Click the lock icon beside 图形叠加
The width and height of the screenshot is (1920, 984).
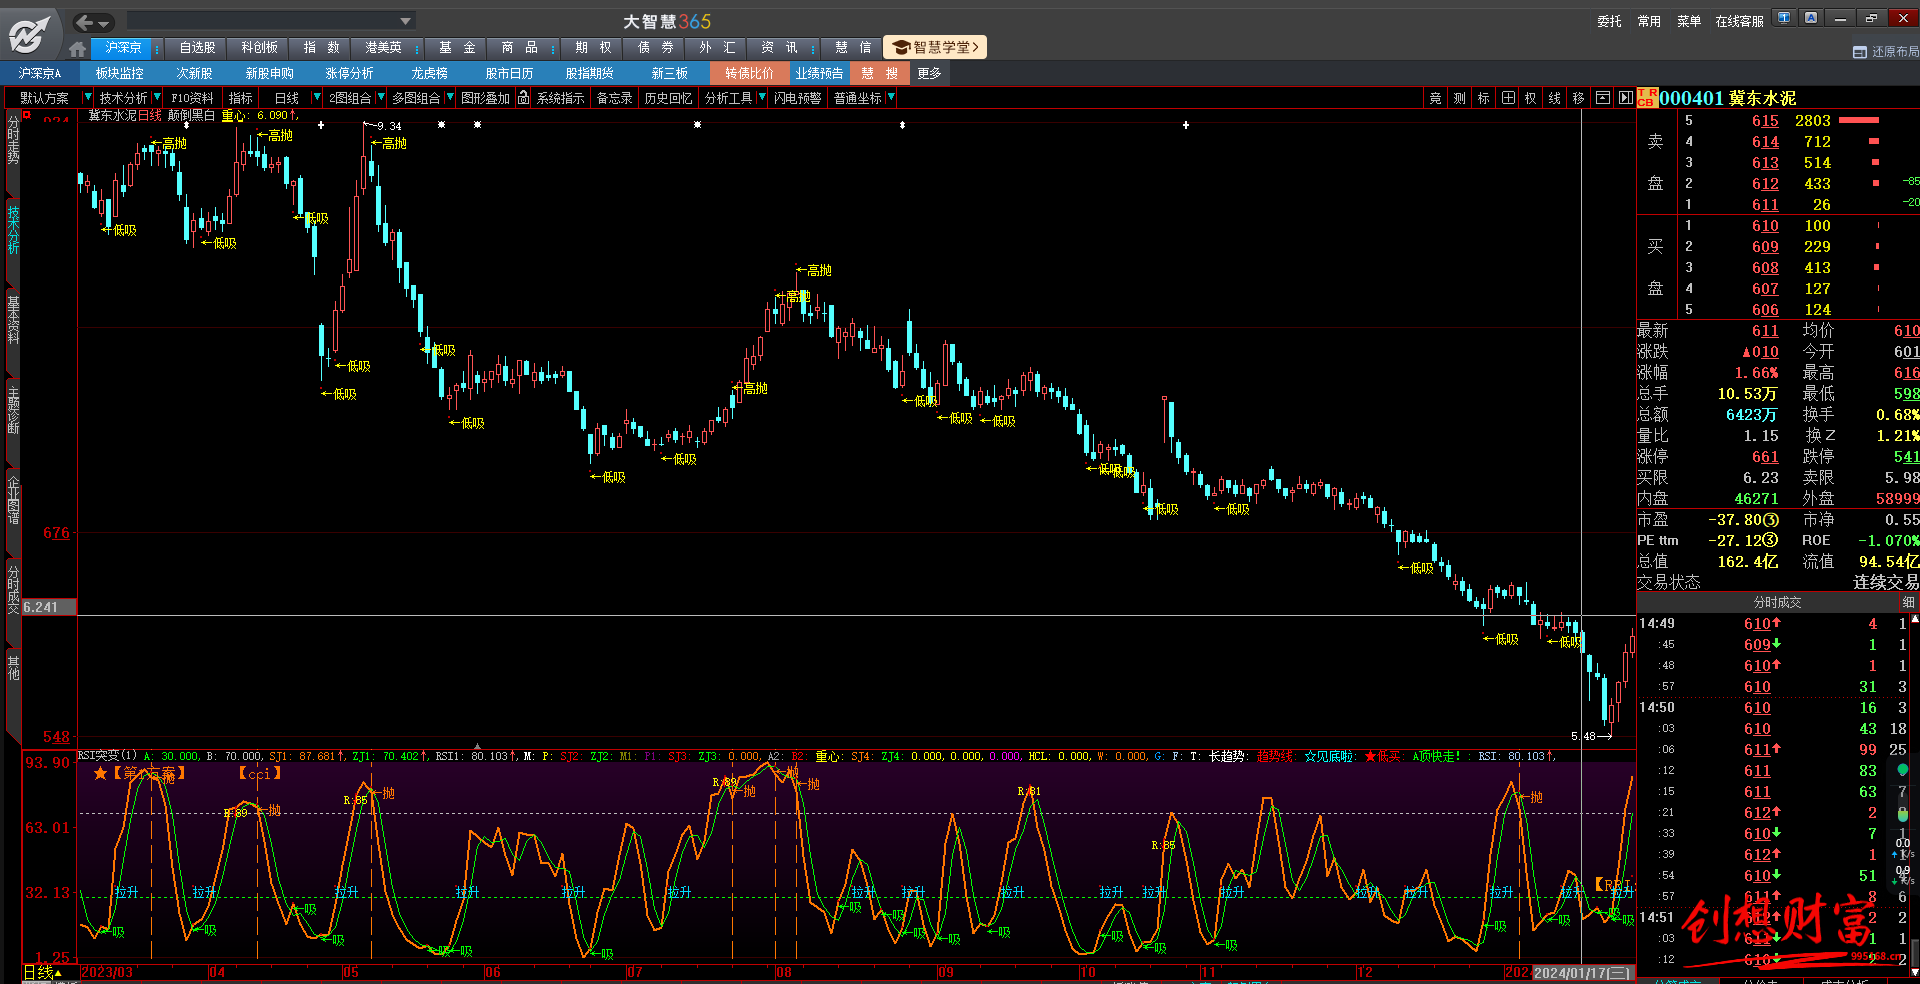[523, 98]
